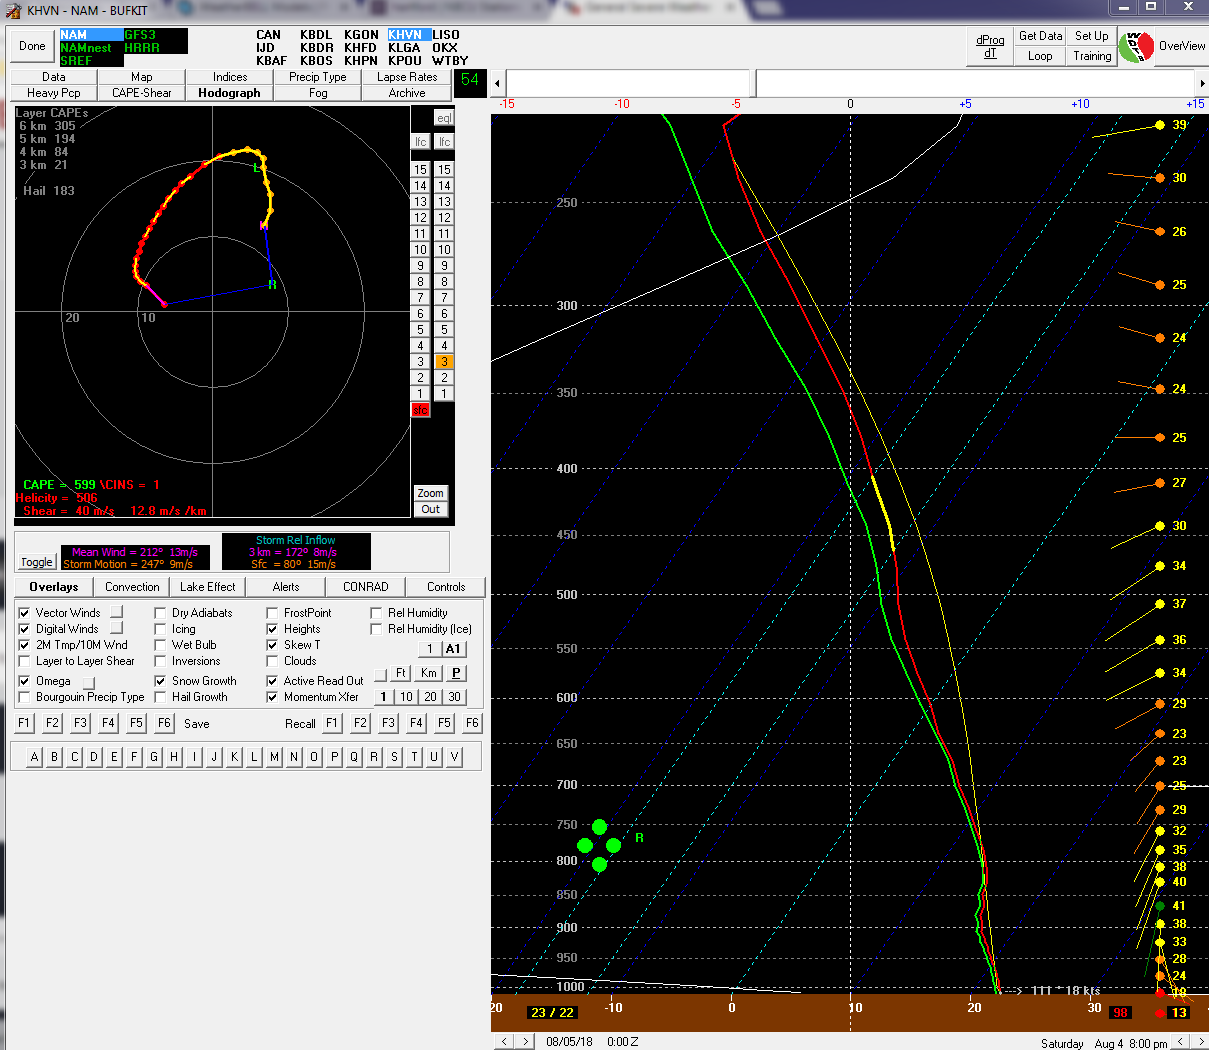Click the hodograph Zoom button
This screenshot has width=1209, height=1050.
pyautogui.click(x=430, y=493)
